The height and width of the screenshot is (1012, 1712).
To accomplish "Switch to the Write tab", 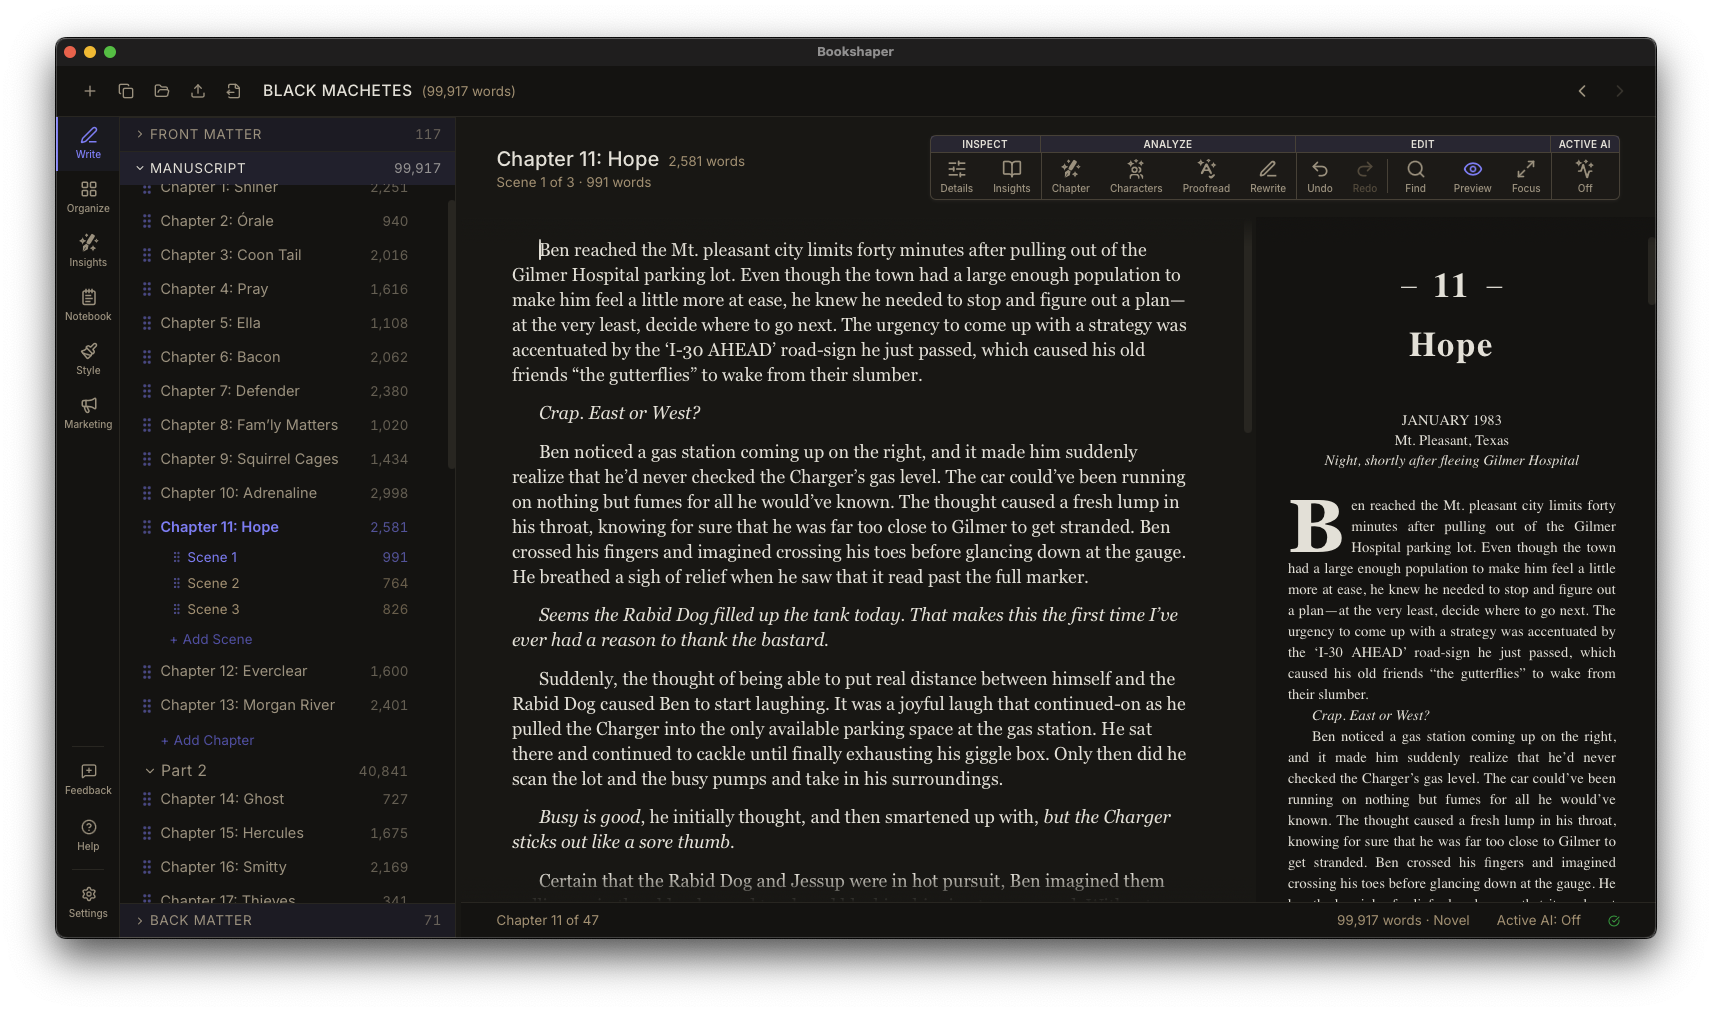I will (x=88, y=143).
